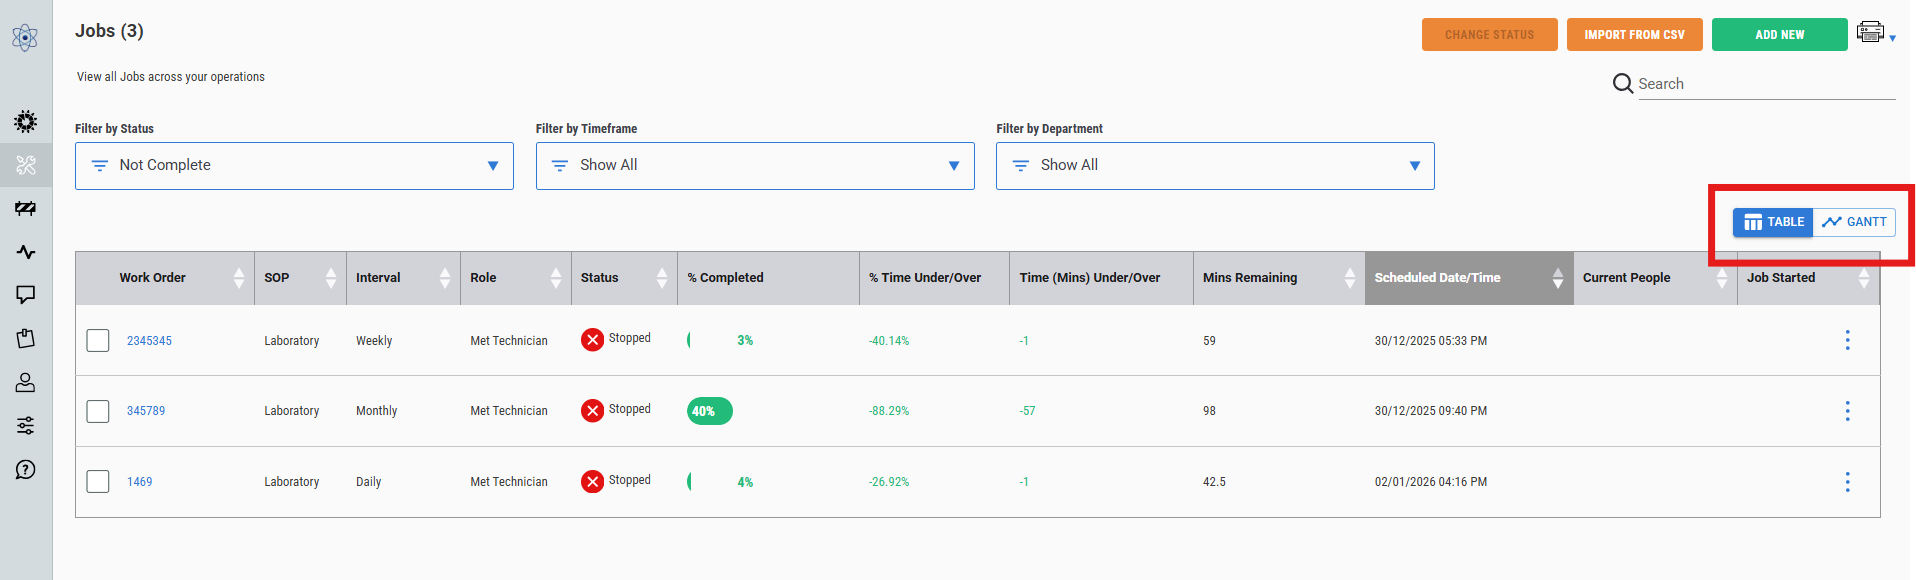Image resolution: width=1916 pixels, height=580 pixels.
Task: Open the gear cog sidebar icon
Action: click(x=26, y=122)
